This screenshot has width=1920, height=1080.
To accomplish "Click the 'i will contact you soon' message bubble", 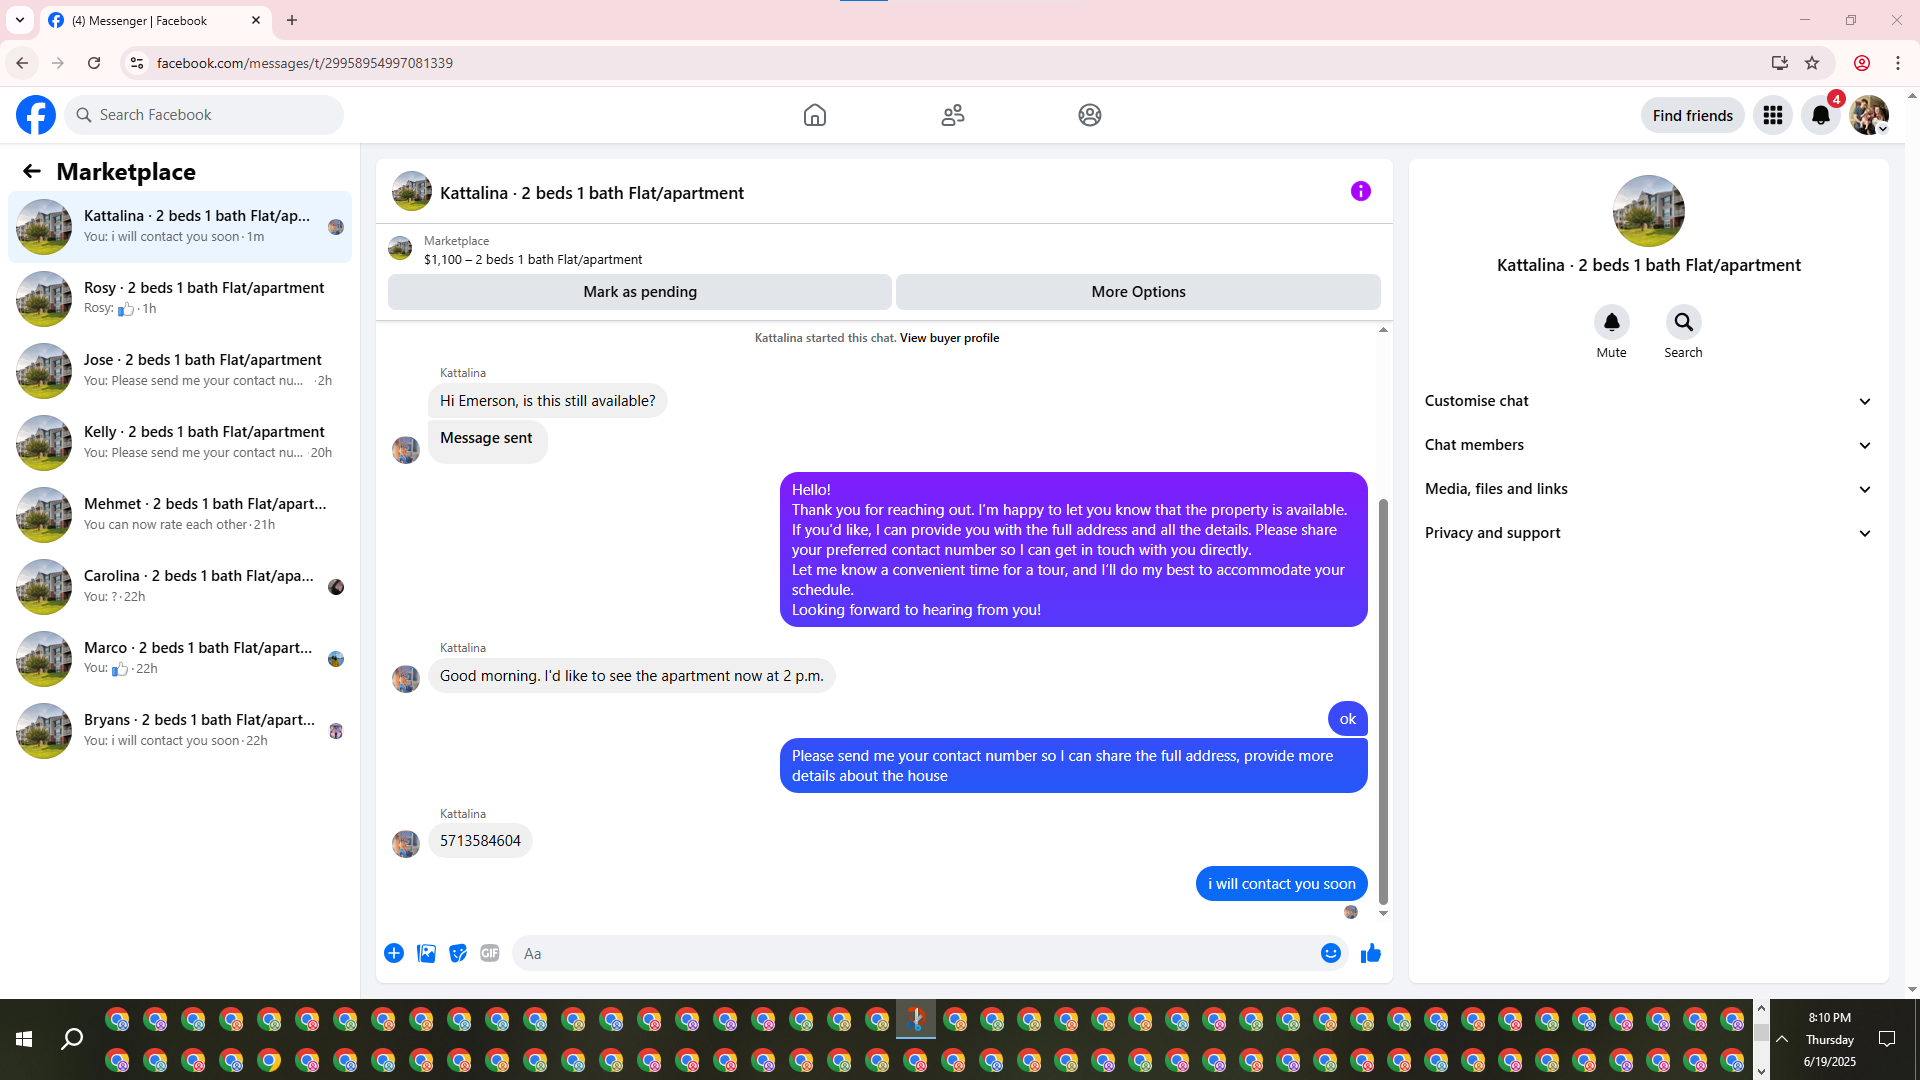I will pyautogui.click(x=1282, y=884).
